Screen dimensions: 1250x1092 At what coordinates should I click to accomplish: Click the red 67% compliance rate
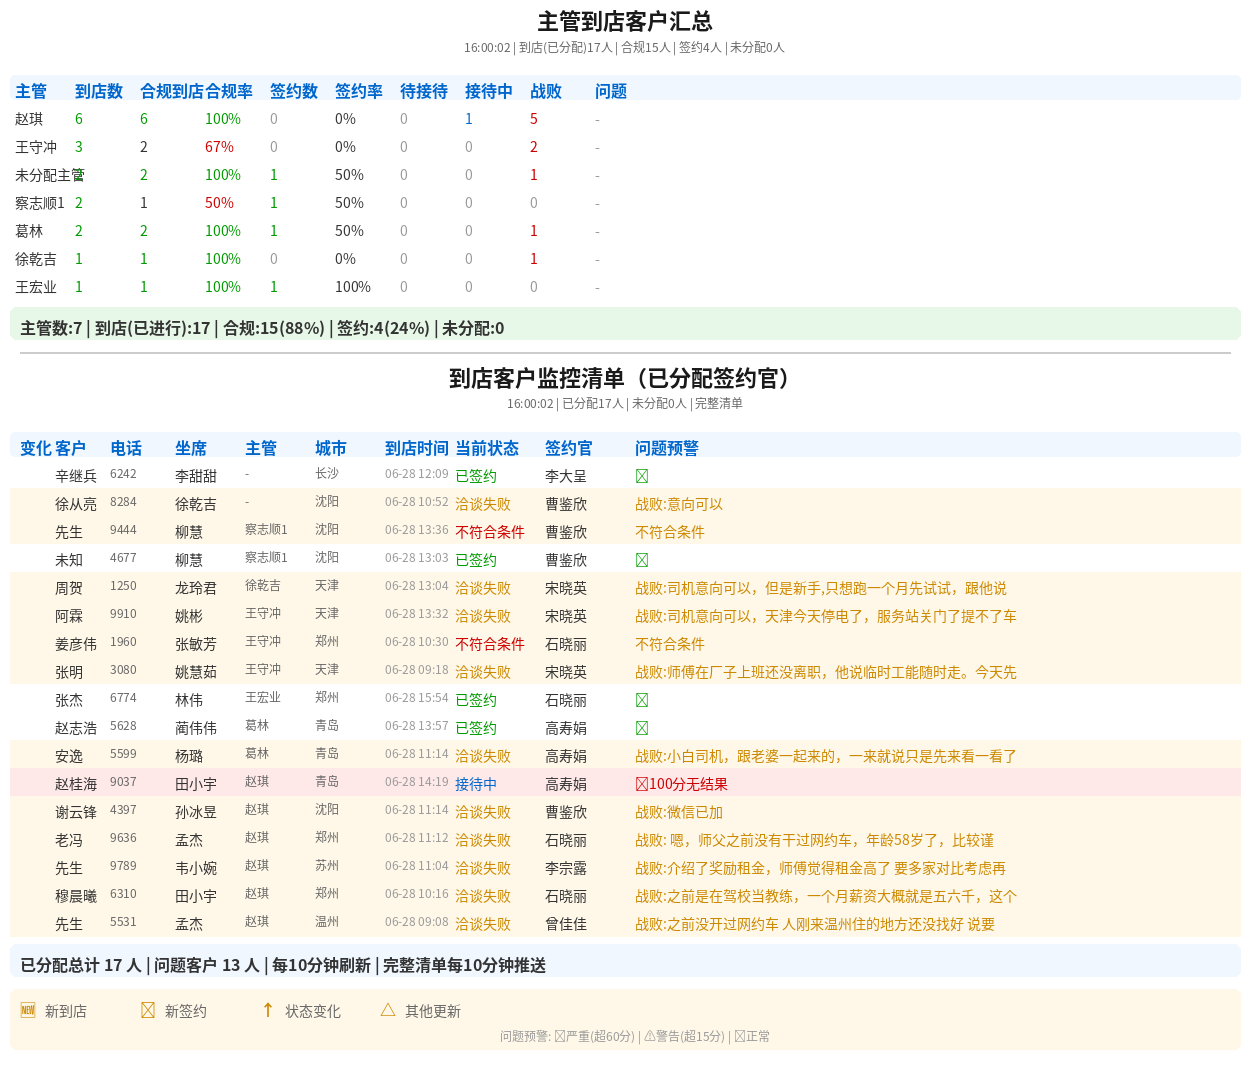(219, 147)
